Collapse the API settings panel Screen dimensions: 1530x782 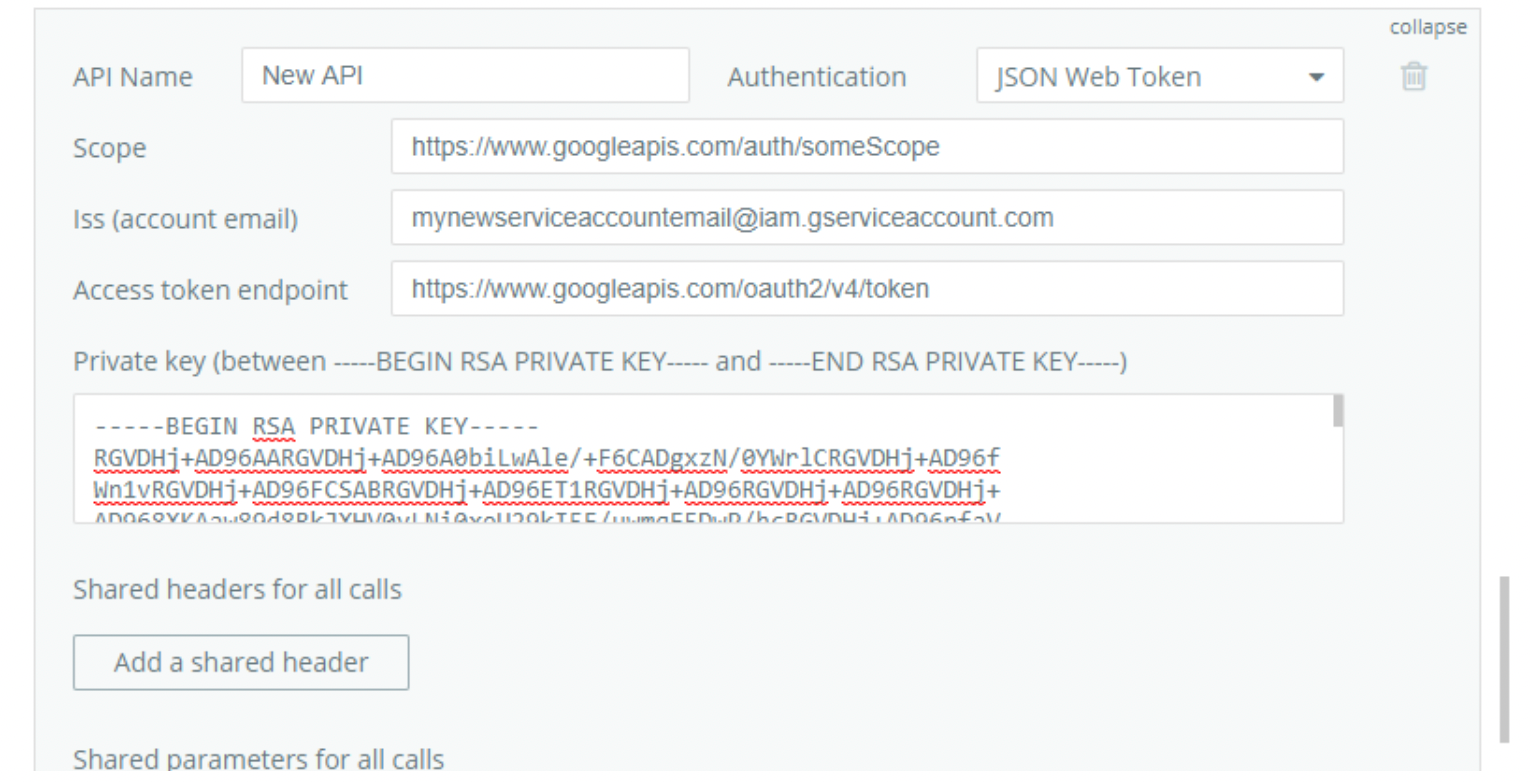point(1428,28)
